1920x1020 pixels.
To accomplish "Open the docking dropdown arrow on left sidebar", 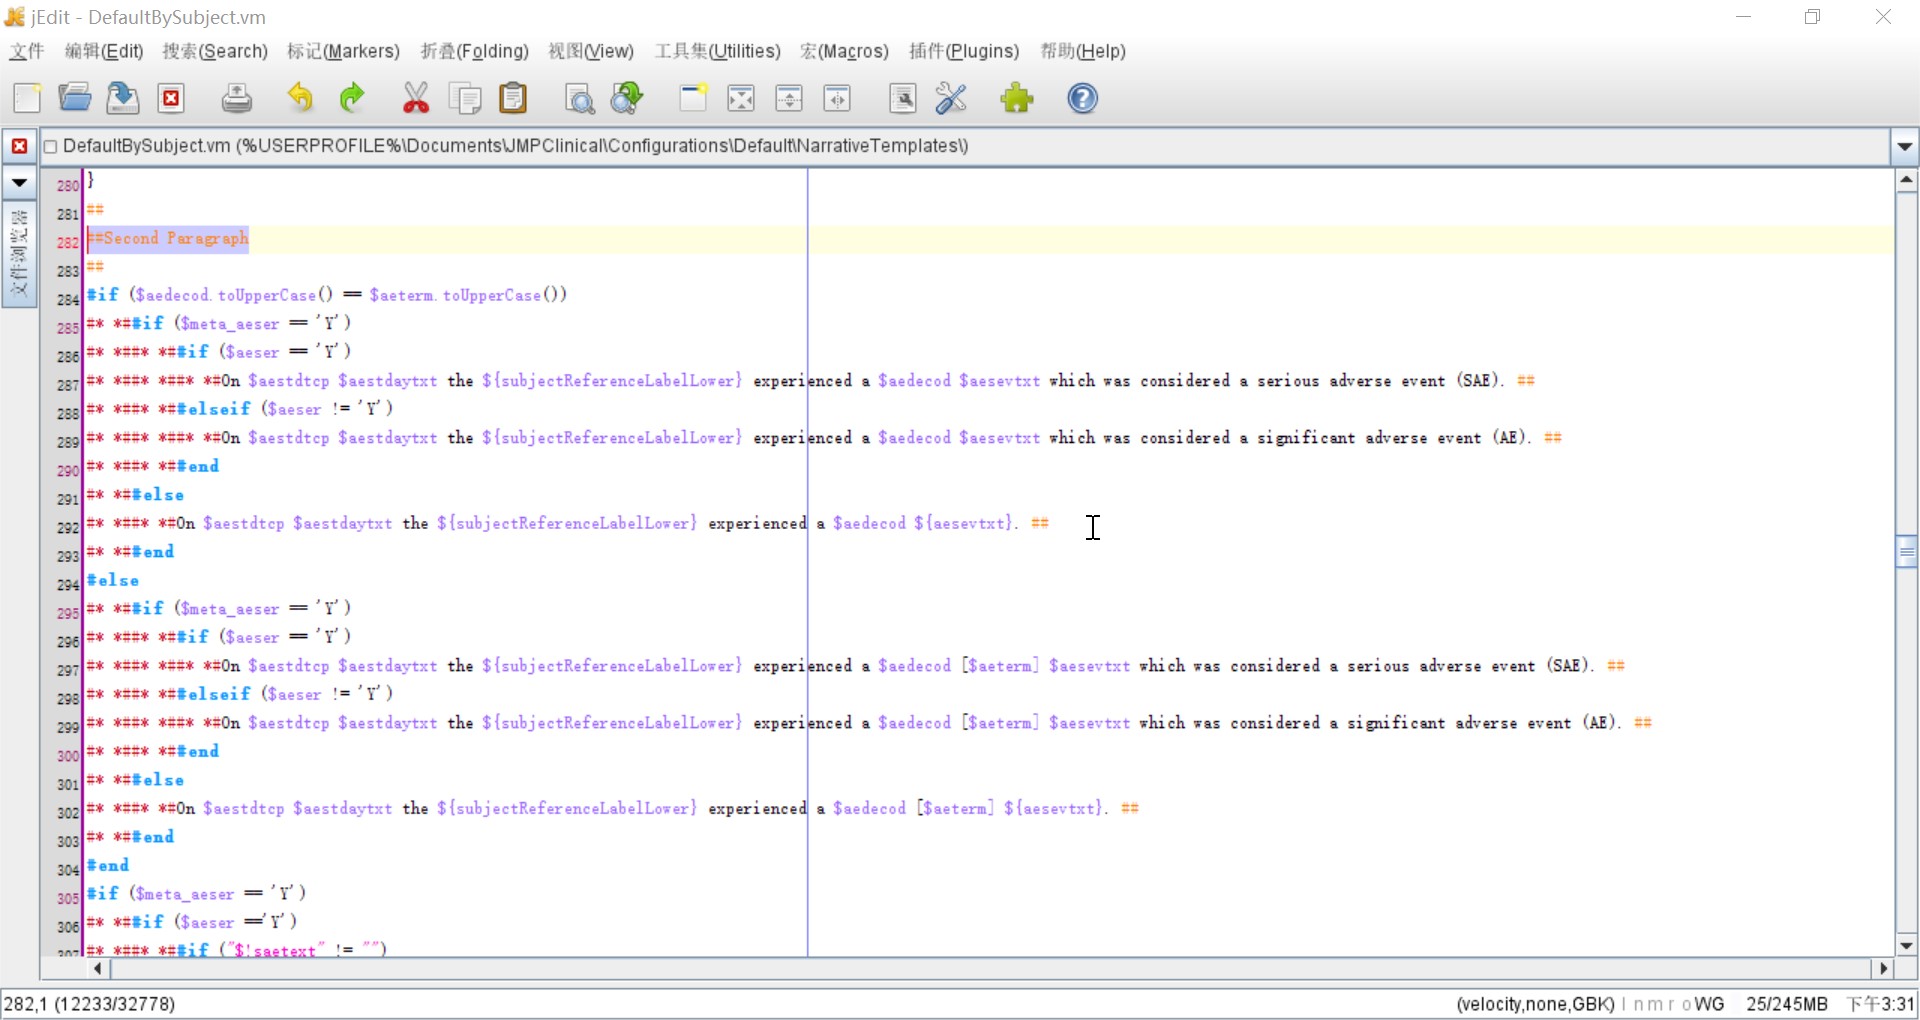I will coord(19,183).
